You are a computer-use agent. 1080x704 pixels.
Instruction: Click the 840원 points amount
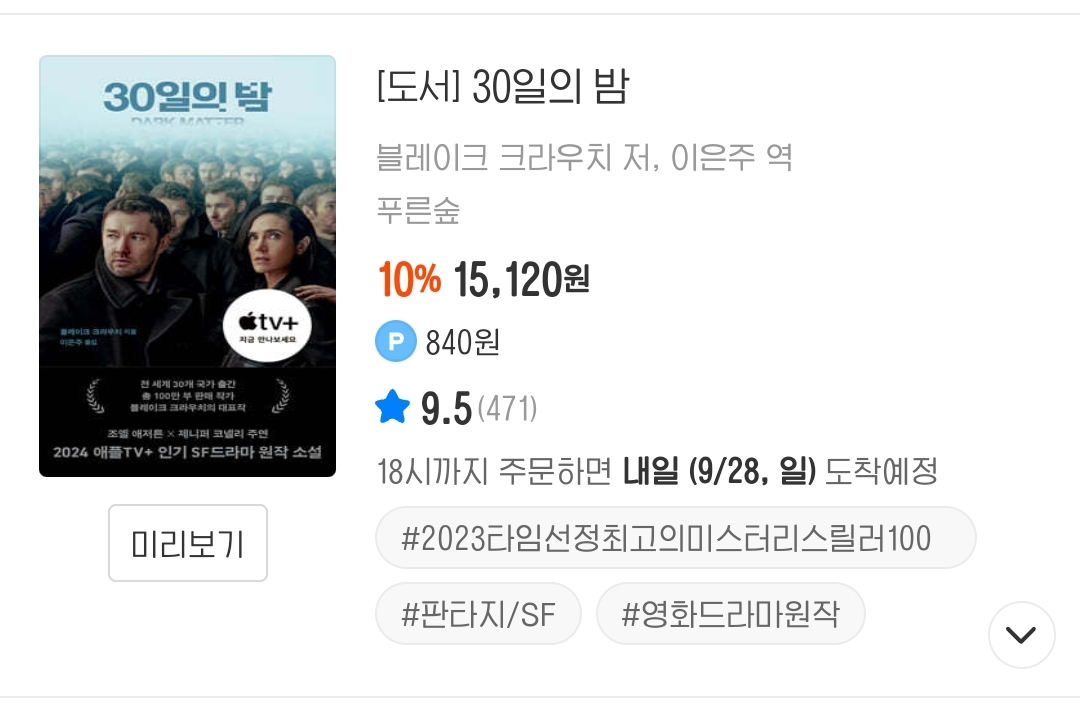[x=462, y=343]
